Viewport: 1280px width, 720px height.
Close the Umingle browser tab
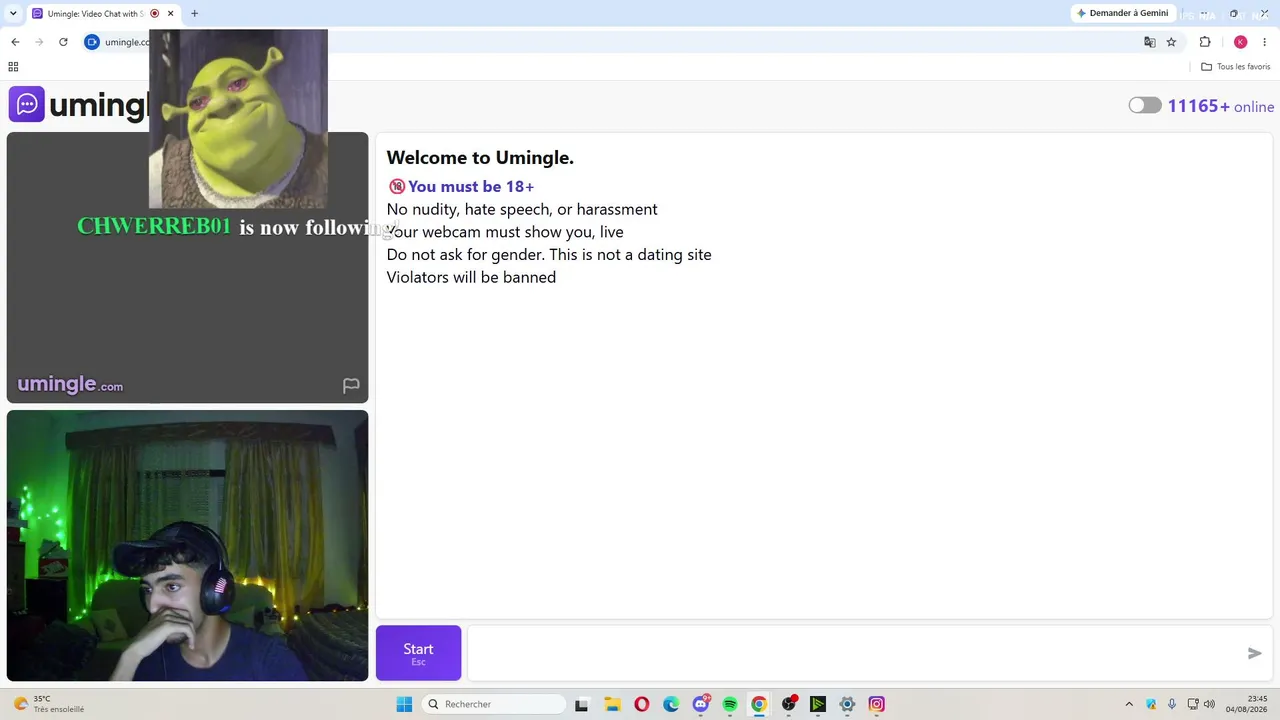pyautogui.click(x=171, y=13)
